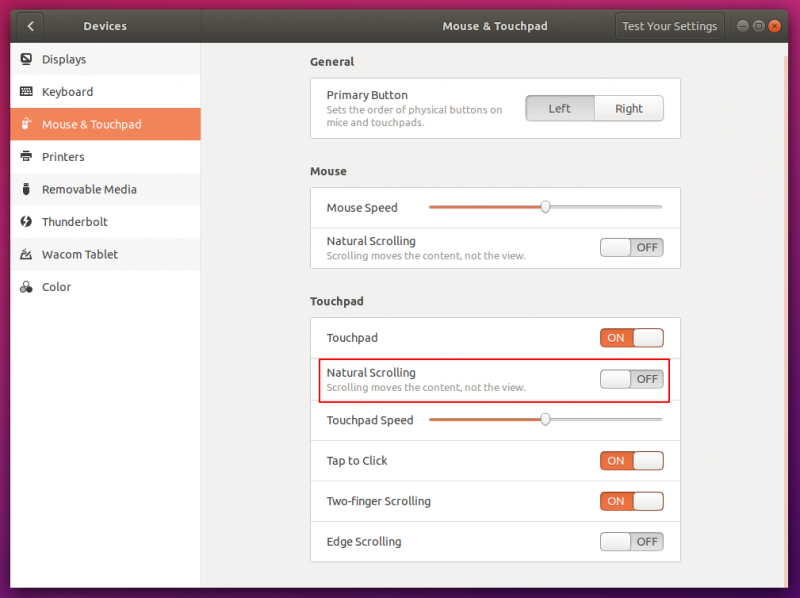Disable Tap to Click
The height and width of the screenshot is (598, 800).
point(631,461)
